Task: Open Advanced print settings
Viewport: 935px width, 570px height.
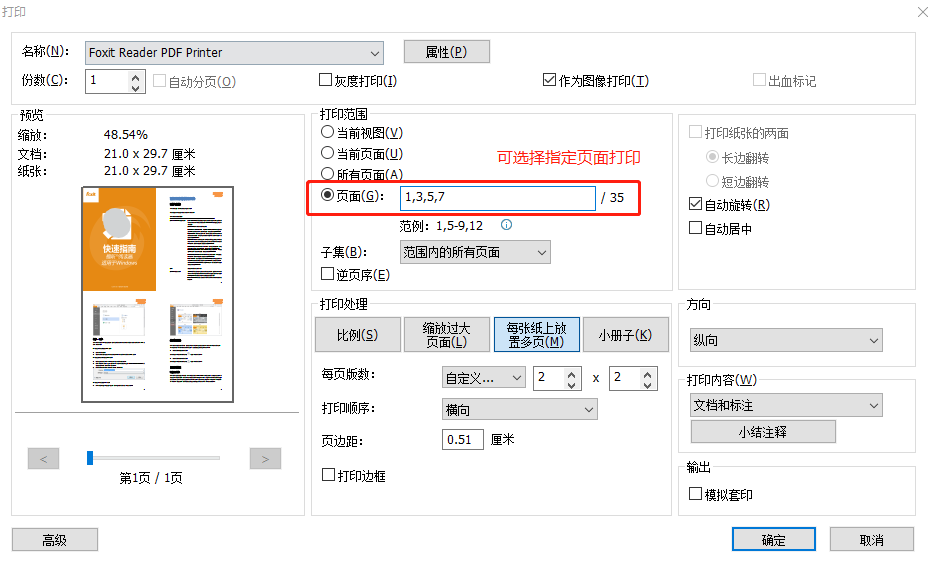Action: 55,540
